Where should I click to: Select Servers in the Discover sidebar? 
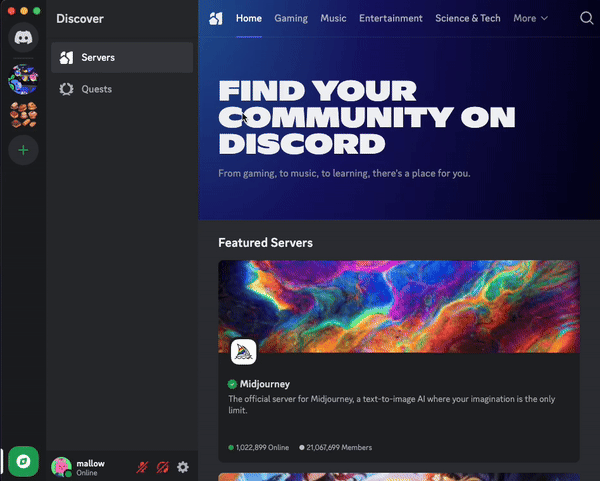click(x=122, y=57)
